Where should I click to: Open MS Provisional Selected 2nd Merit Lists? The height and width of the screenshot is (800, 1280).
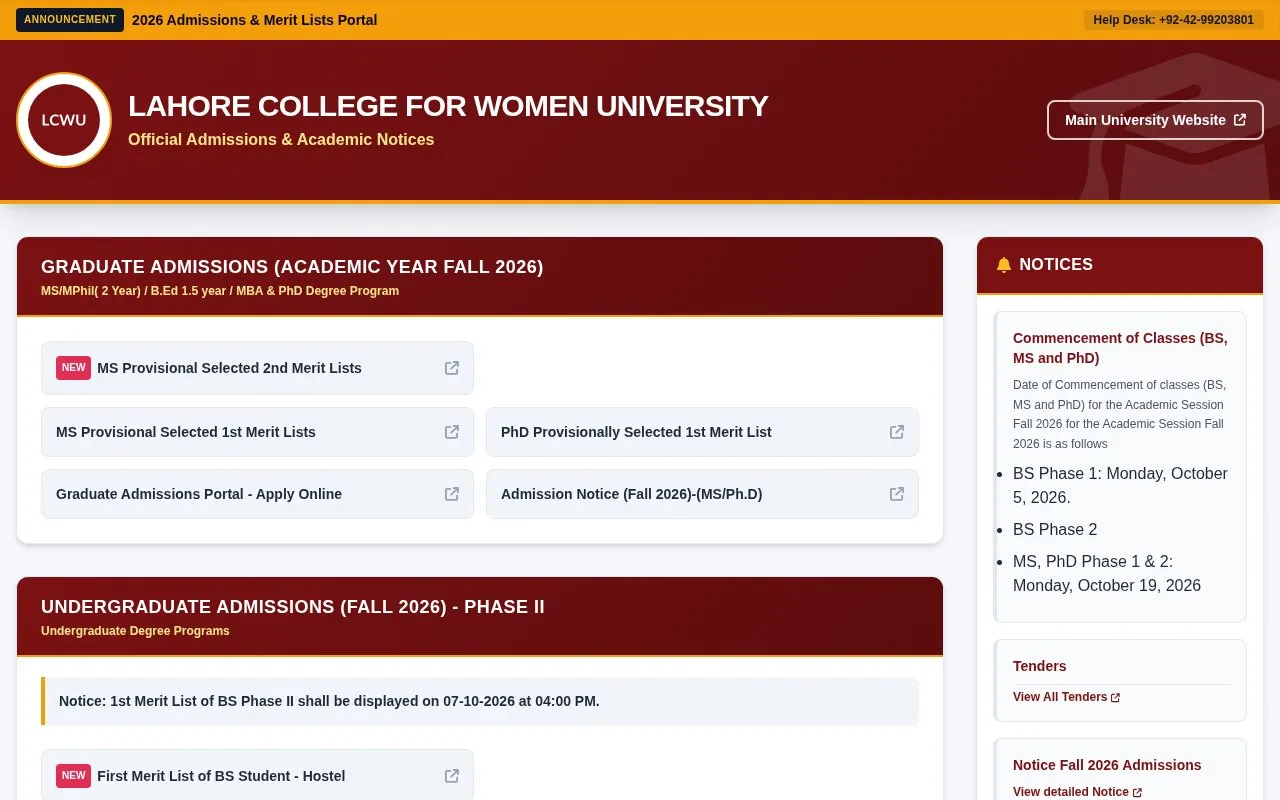257,368
